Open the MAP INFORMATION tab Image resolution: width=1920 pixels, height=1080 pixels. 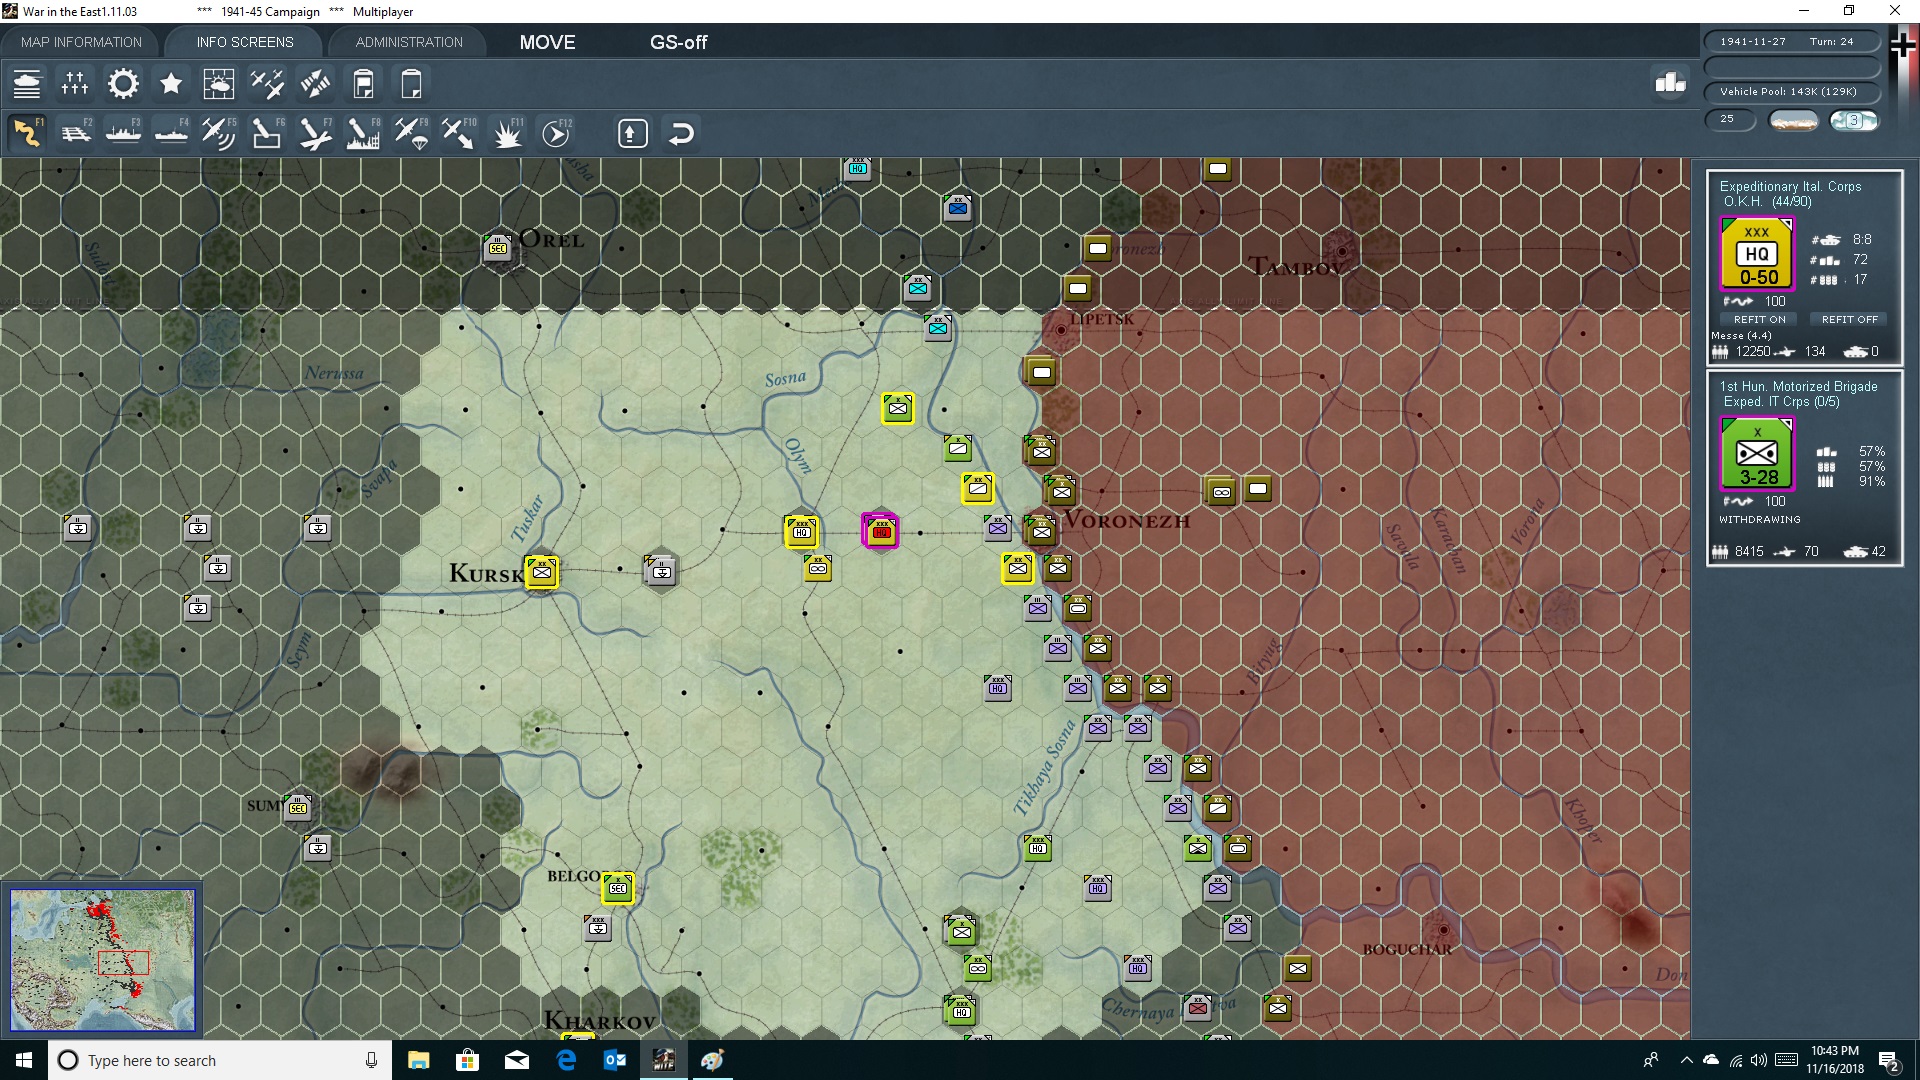tap(82, 42)
